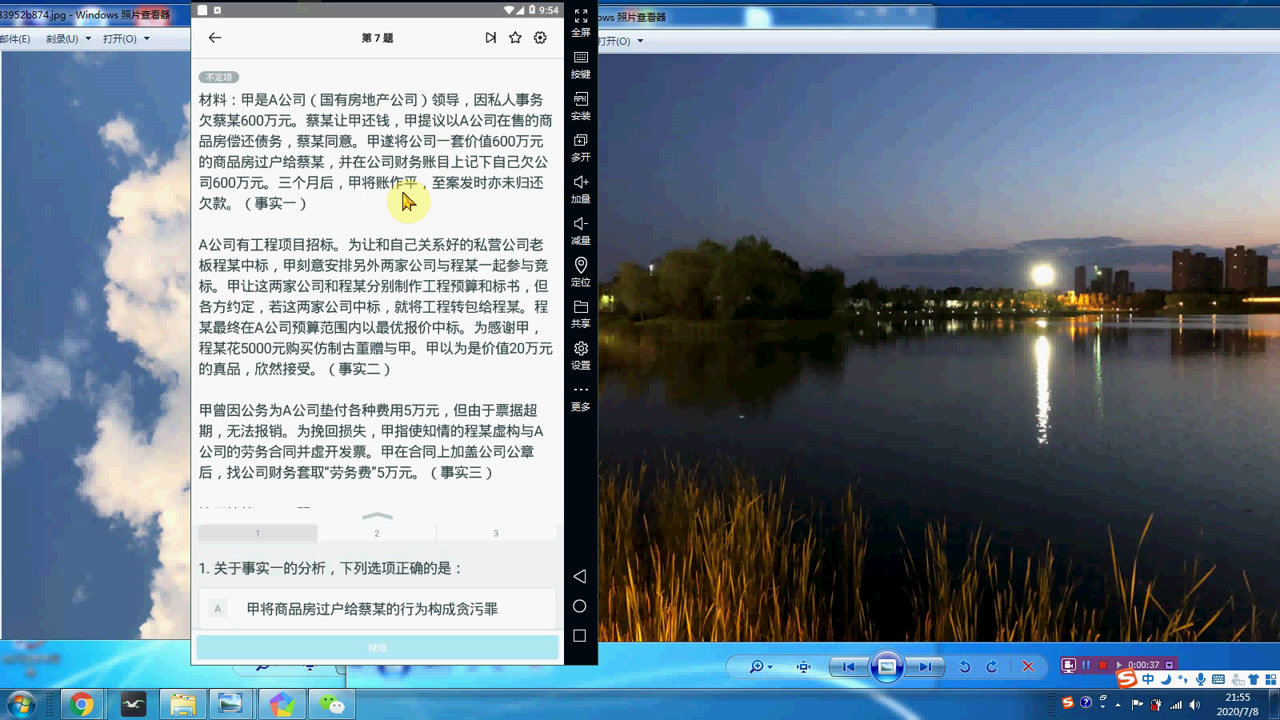Open Photo Viewer zoom dropdown
The height and width of the screenshot is (720, 1280).
pos(761,667)
